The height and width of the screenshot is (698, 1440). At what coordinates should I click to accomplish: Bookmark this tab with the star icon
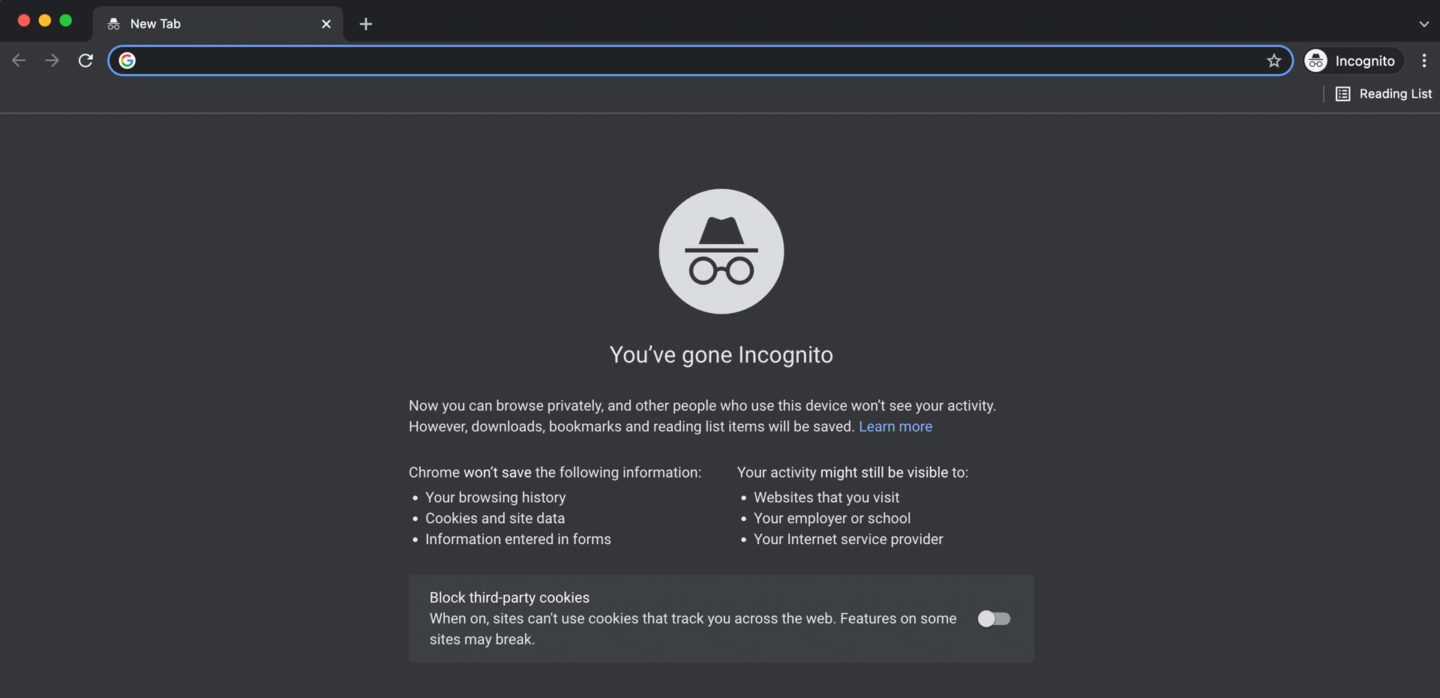[x=1273, y=61]
